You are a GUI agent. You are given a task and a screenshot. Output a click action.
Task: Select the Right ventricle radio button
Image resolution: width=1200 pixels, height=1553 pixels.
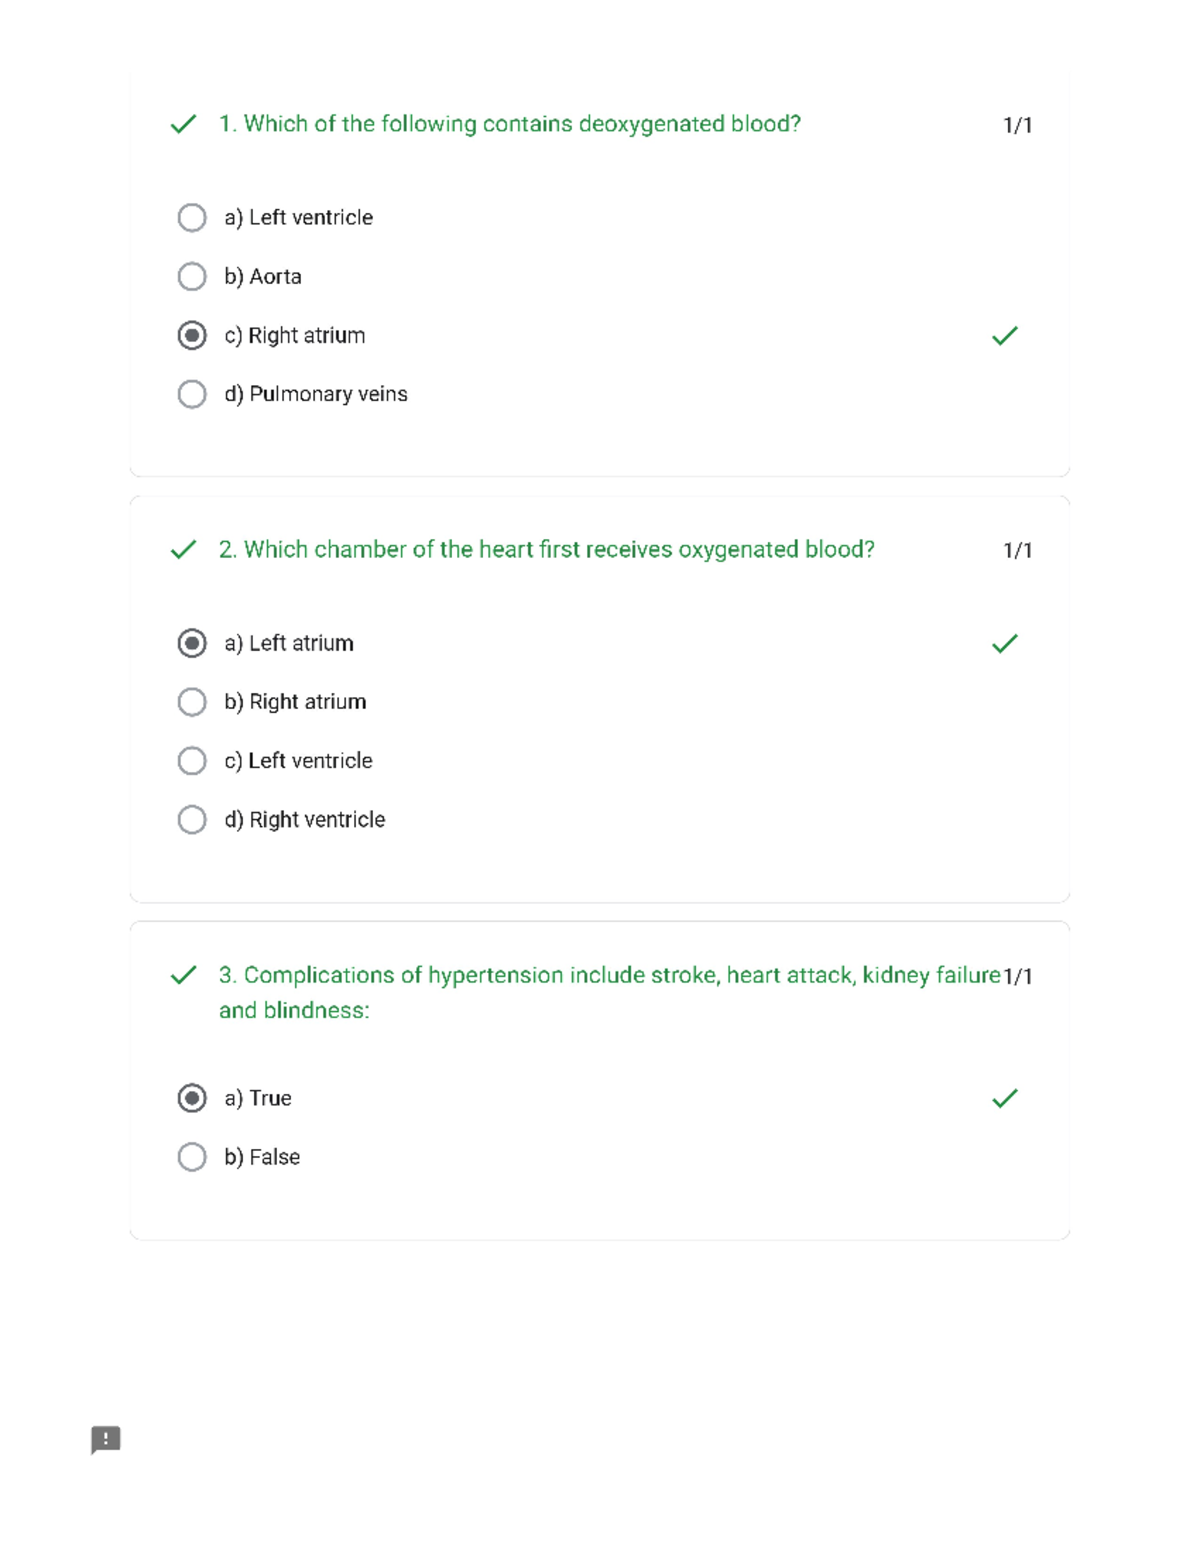(192, 820)
